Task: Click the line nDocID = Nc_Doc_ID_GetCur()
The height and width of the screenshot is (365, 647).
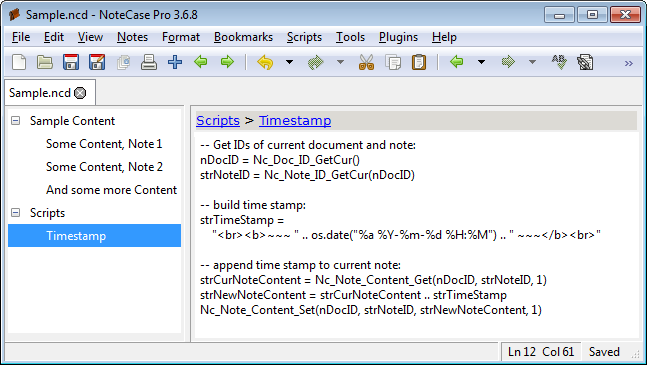Action: [280, 160]
